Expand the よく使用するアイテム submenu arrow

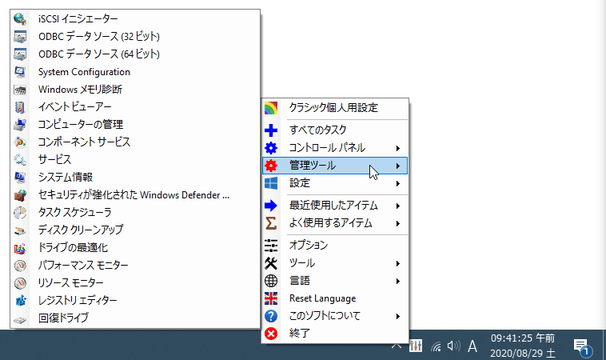(398, 224)
